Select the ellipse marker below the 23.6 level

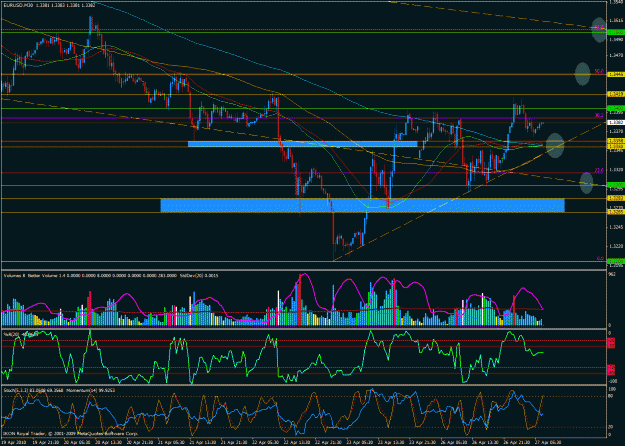(586, 183)
